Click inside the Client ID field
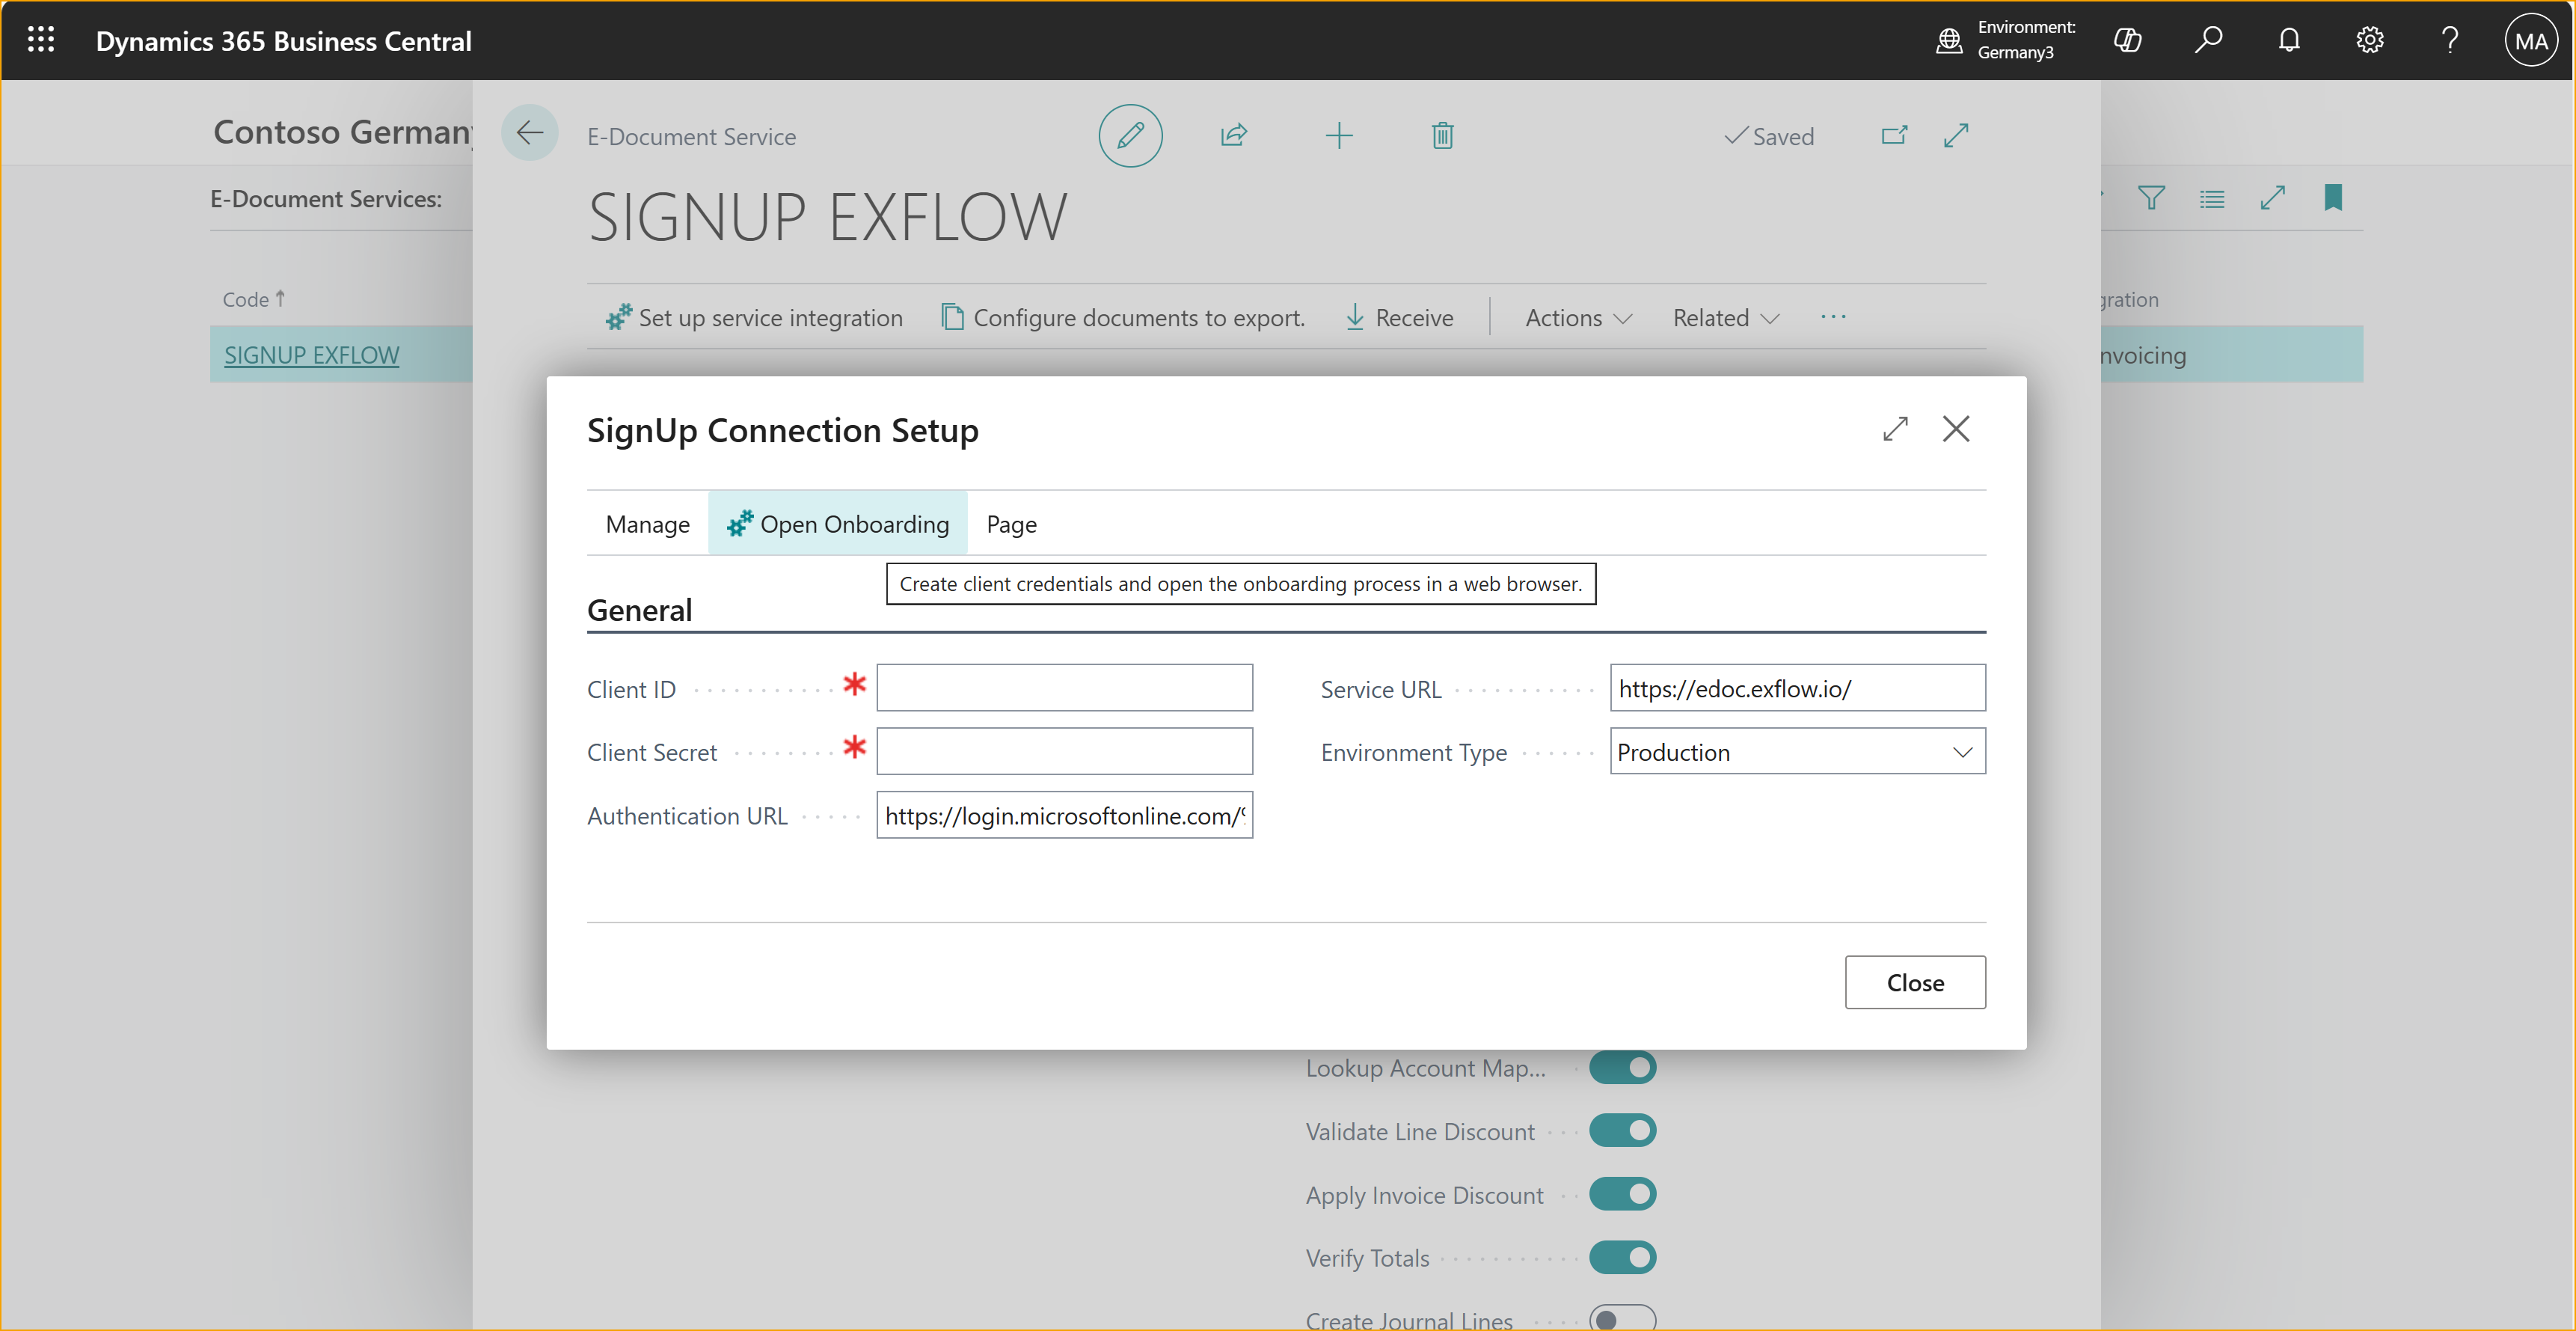2576x1331 pixels. [x=1063, y=688]
